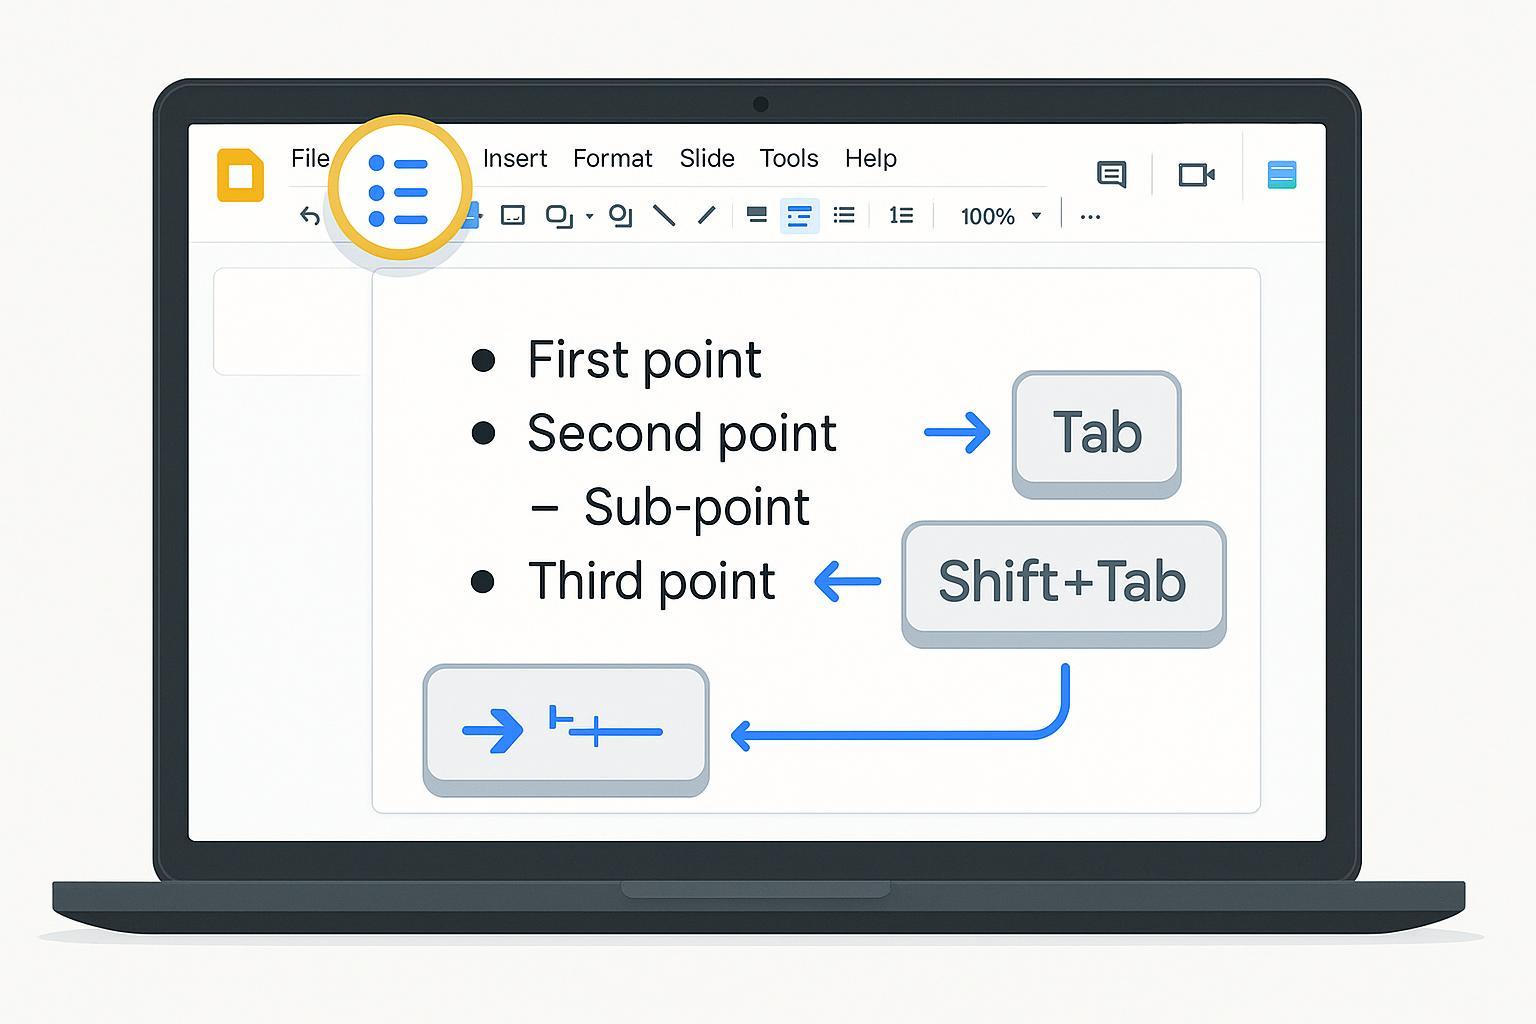Select the text box tool
This screenshot has height=1024, width=1536.
513,216
